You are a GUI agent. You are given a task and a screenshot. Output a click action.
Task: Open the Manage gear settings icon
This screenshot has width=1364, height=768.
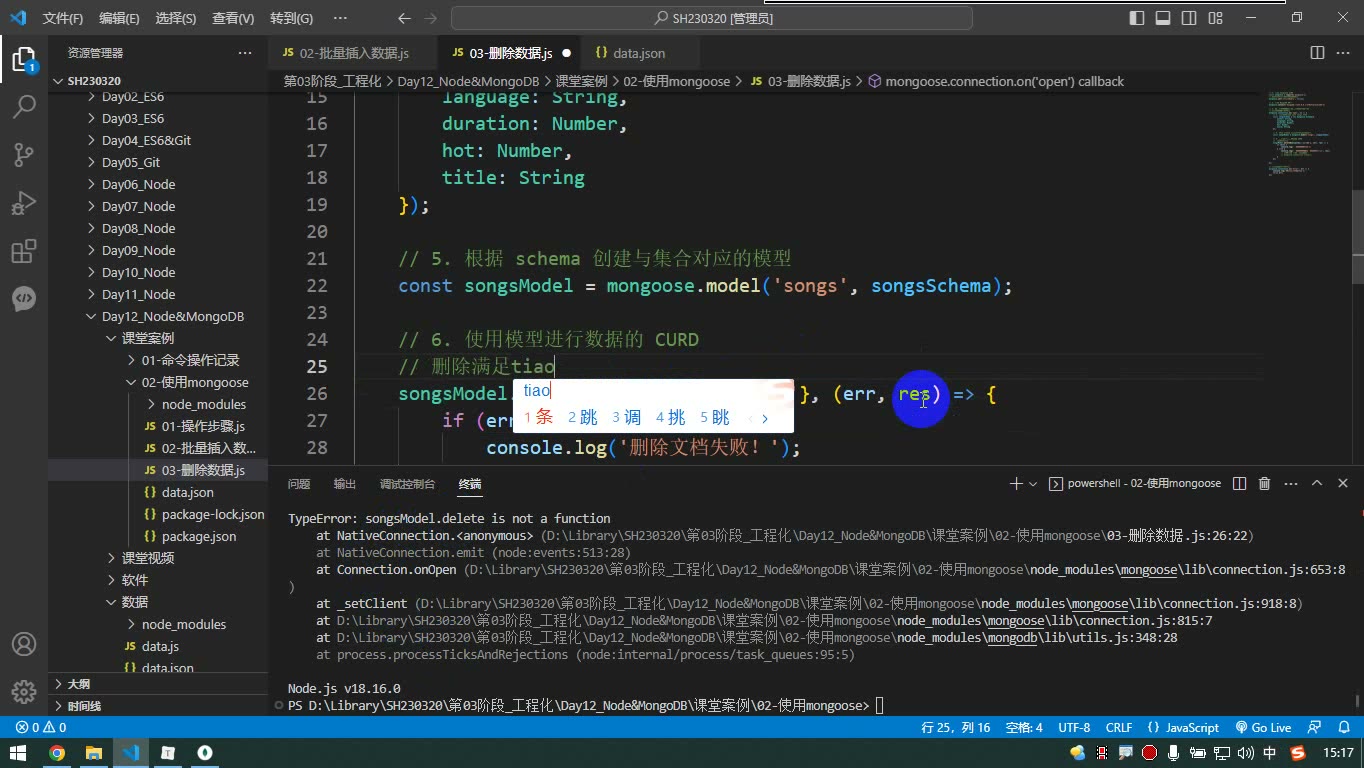coord(24,691)
